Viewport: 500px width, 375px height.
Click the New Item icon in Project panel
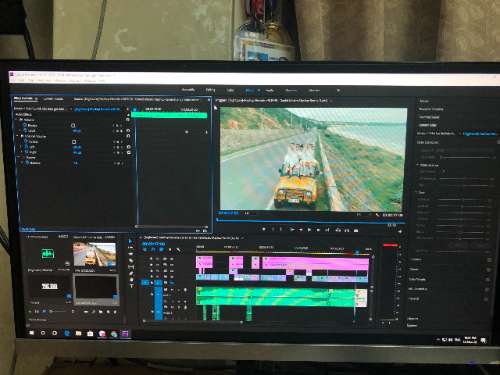(108, 312)
